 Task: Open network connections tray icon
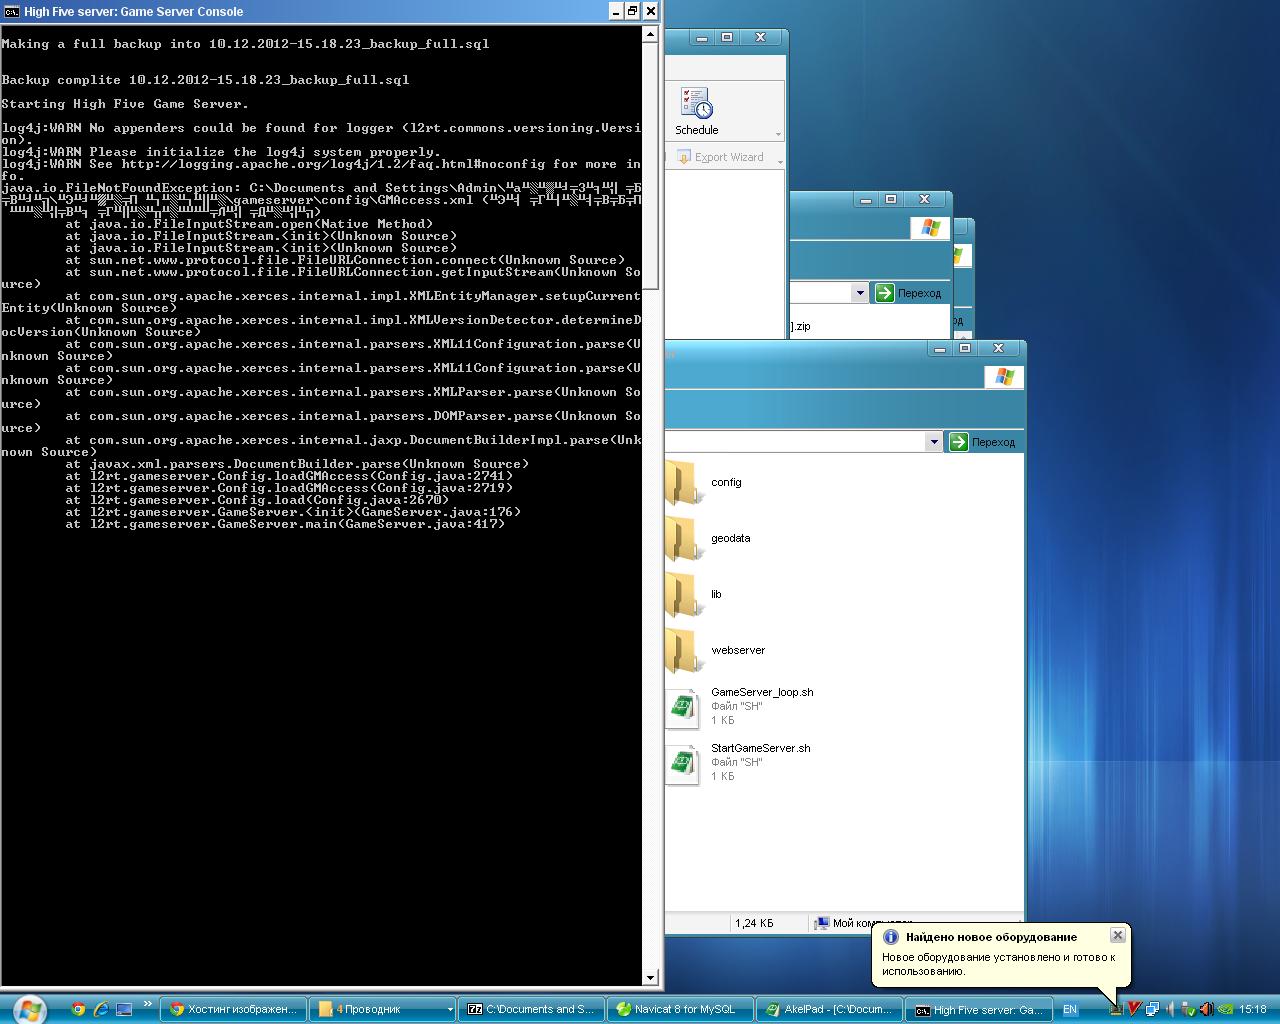(x=1152, y=1009)
